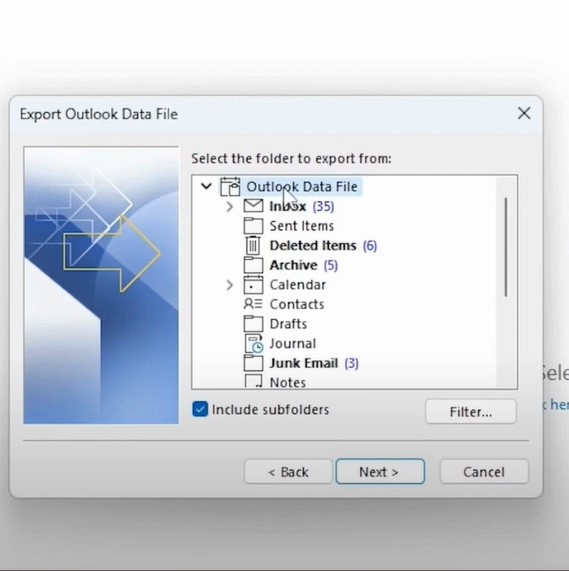This screenshot has height=571, width=569.
Task: Click the Drafts folder icon
Action: [253, 323]
